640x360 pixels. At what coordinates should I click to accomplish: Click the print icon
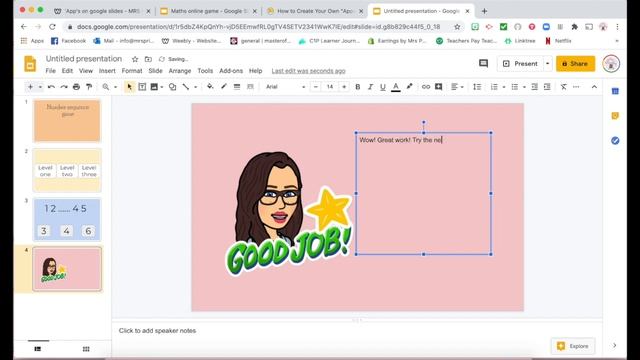click(x=76, y=87)
